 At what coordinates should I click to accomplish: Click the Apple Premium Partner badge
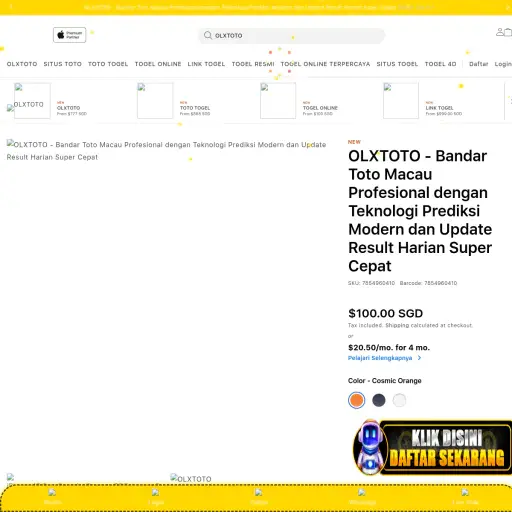69,35
